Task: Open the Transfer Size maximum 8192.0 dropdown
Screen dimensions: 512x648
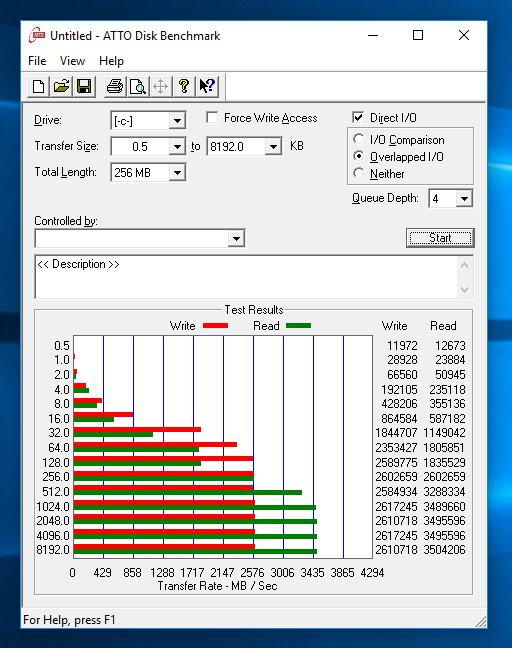Action: point(274,147)
